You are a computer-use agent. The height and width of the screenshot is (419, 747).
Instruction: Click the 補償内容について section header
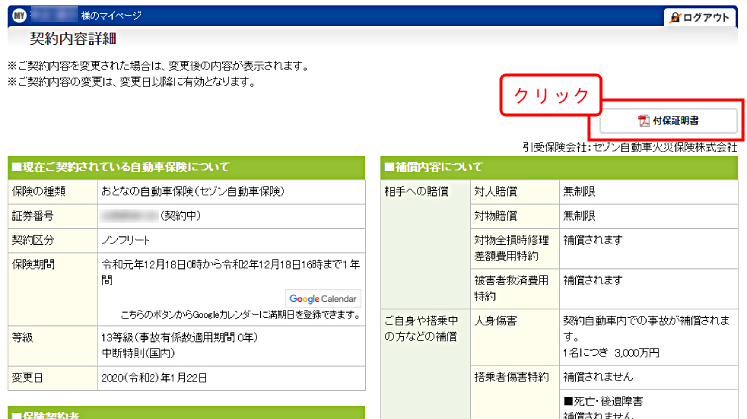tap(437, 167)
